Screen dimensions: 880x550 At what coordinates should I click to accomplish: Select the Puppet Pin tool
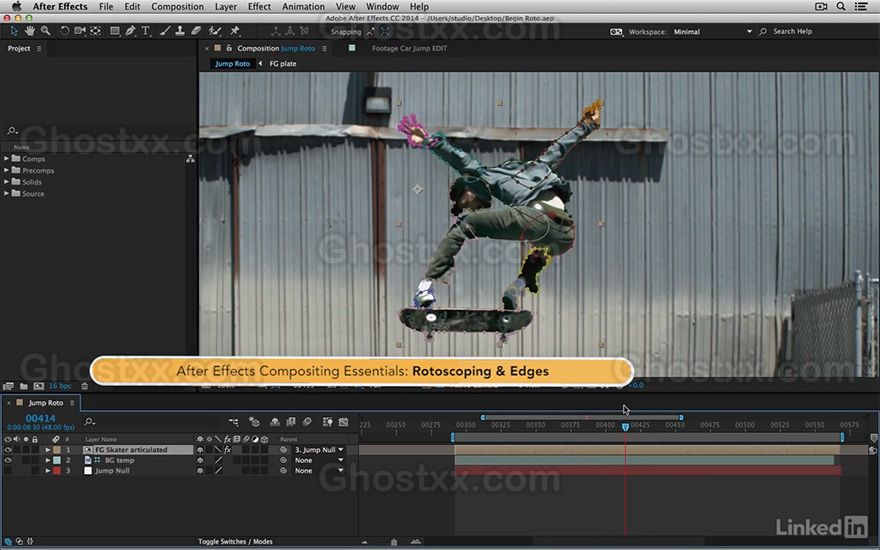(235, 31)
